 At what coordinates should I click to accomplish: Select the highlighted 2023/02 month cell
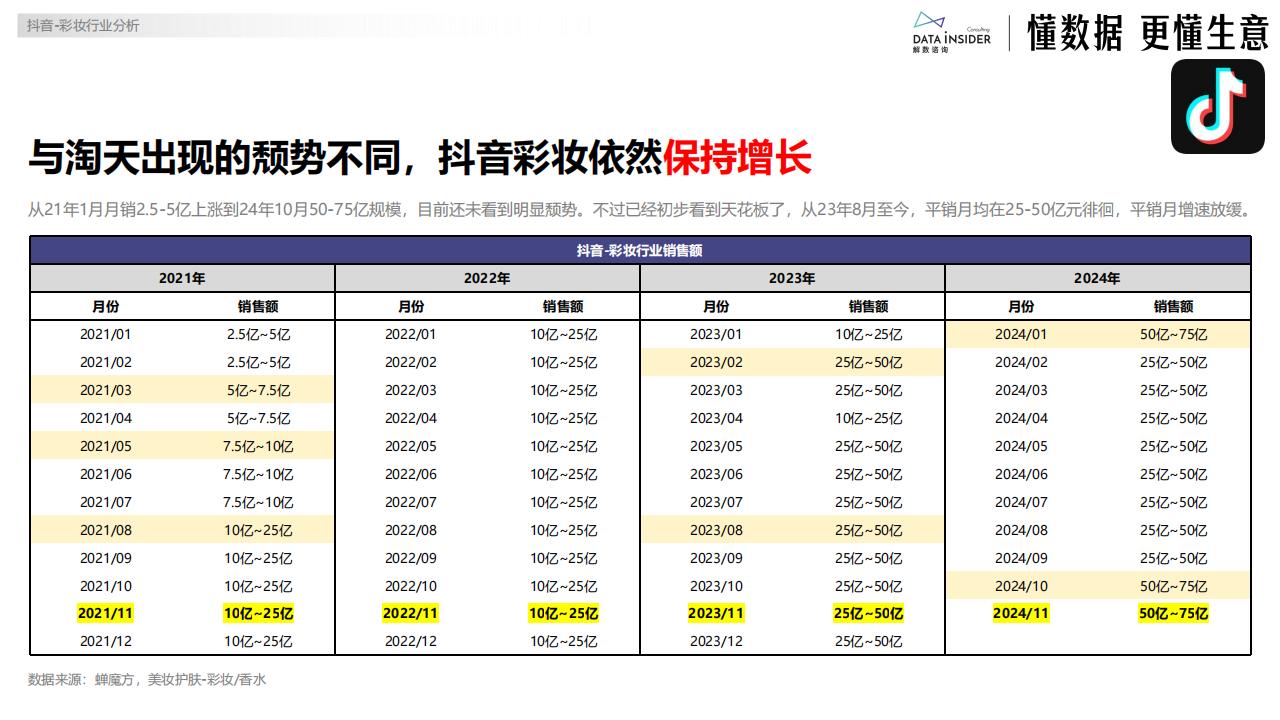(716, 362)
